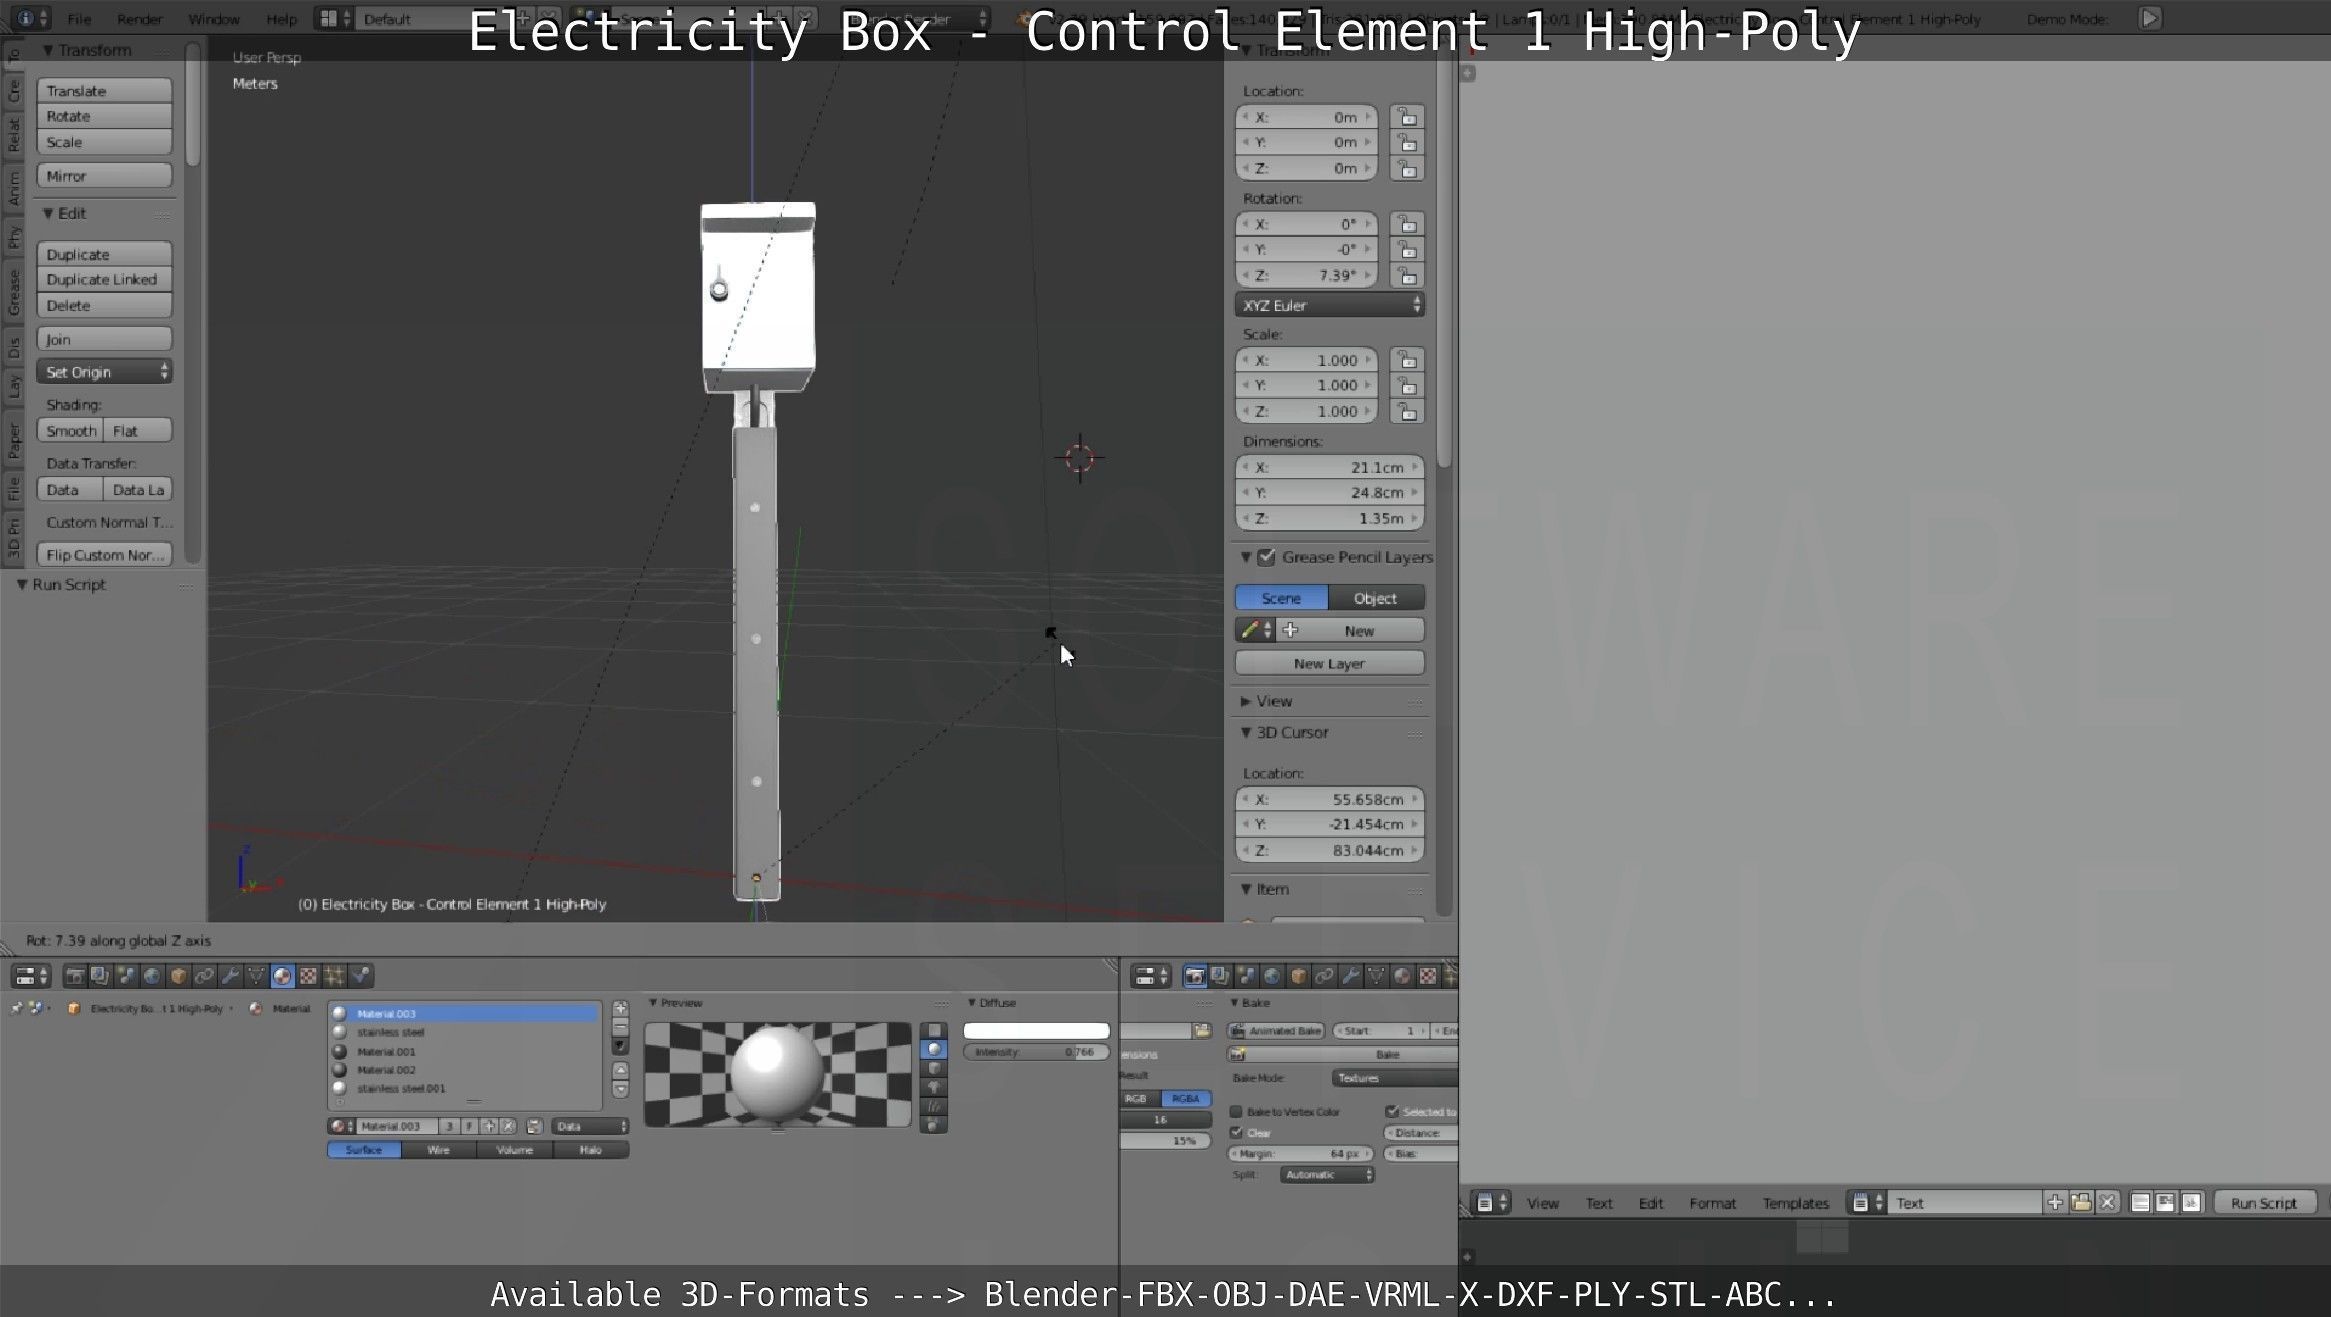Screen dimensions: 2331x1317
Task: Enable Bake to Vertex Color checkbox
Action: 1236,1112
